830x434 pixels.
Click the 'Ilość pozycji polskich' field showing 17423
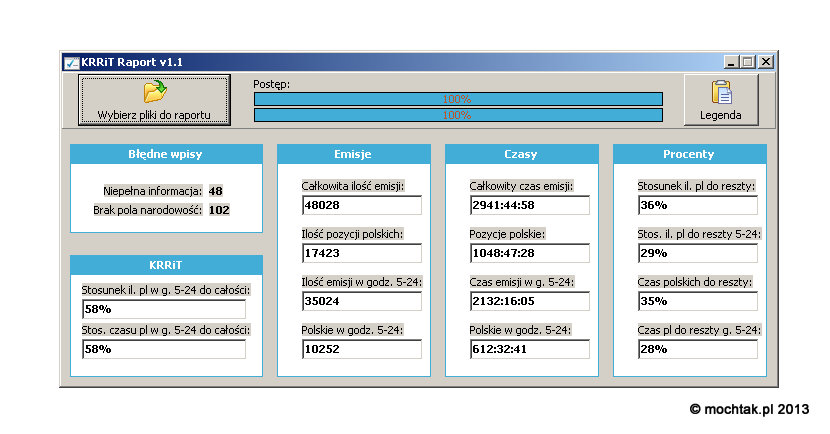(362, 253)
